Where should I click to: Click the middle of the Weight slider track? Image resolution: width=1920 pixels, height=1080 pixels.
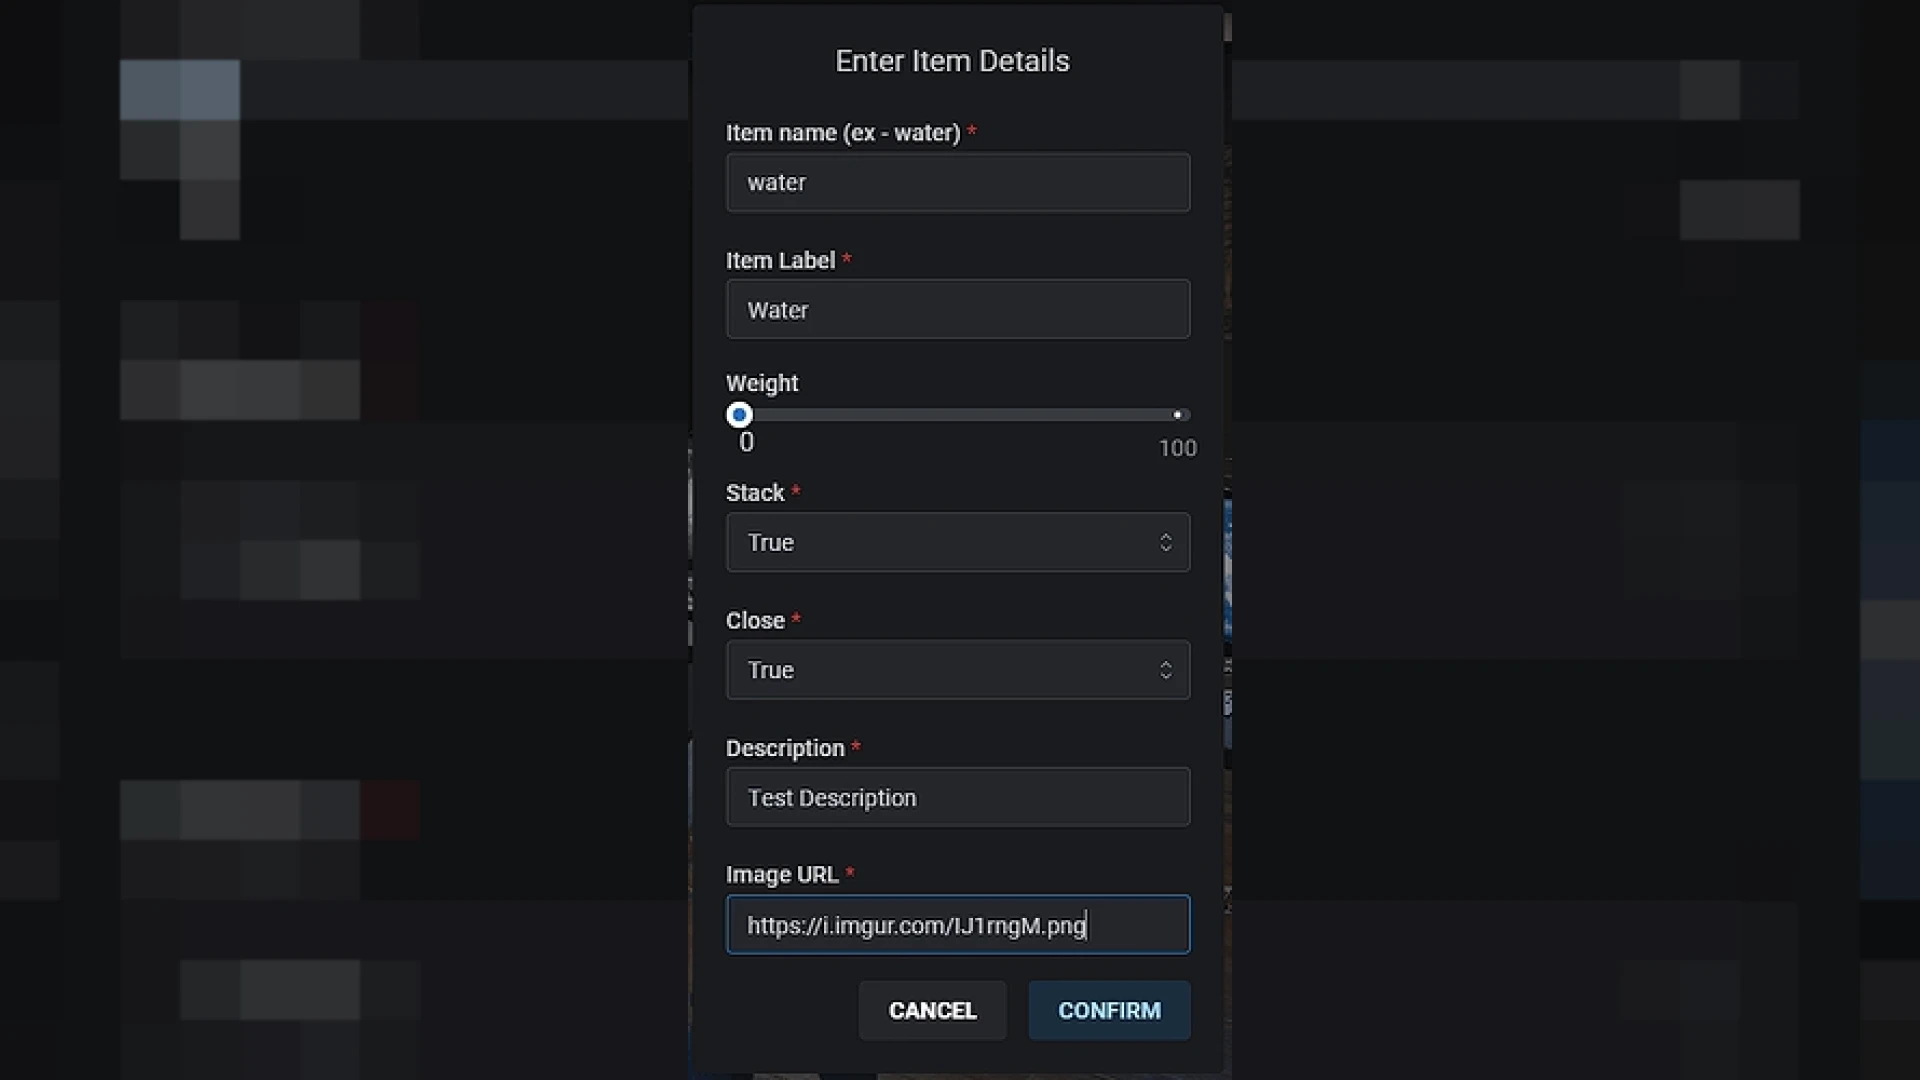pyautogui.click(x=958, y=414)
